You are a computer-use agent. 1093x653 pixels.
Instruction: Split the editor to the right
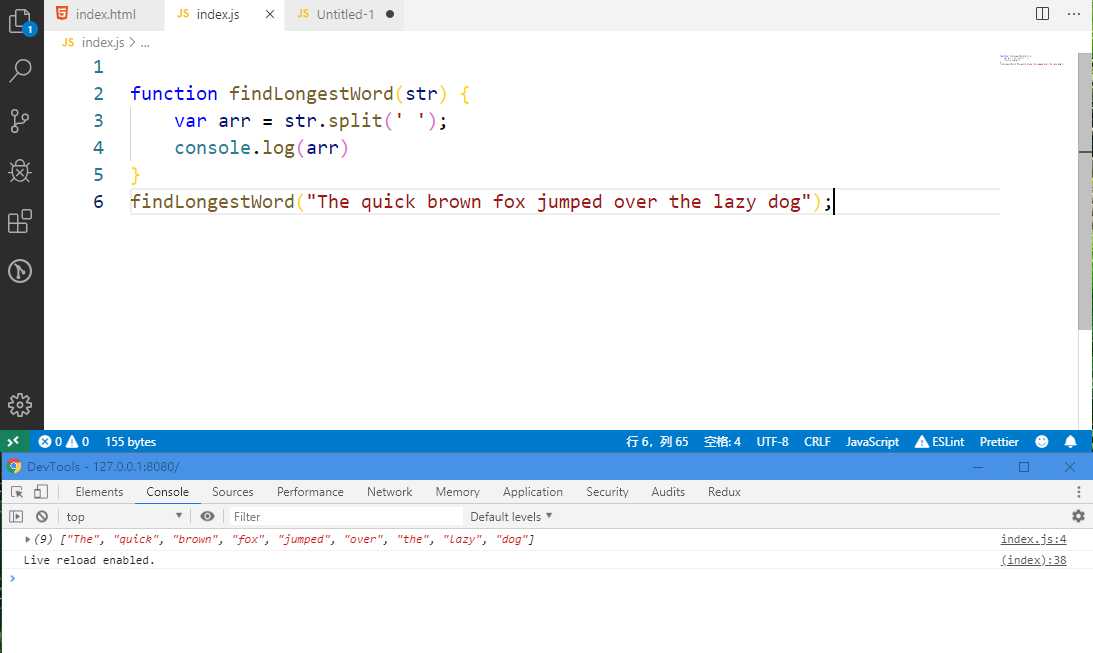tap(1042, 14)
